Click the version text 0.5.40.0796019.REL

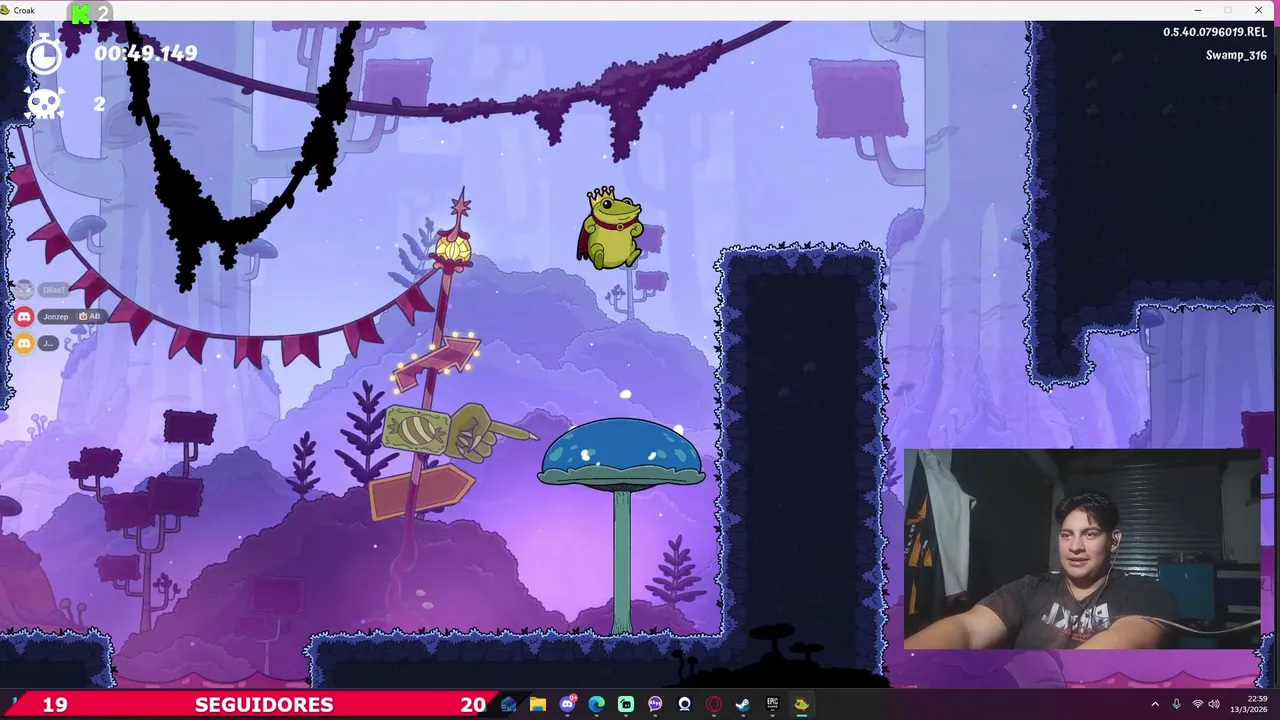pyautogui.click(x=1215, y=32)
